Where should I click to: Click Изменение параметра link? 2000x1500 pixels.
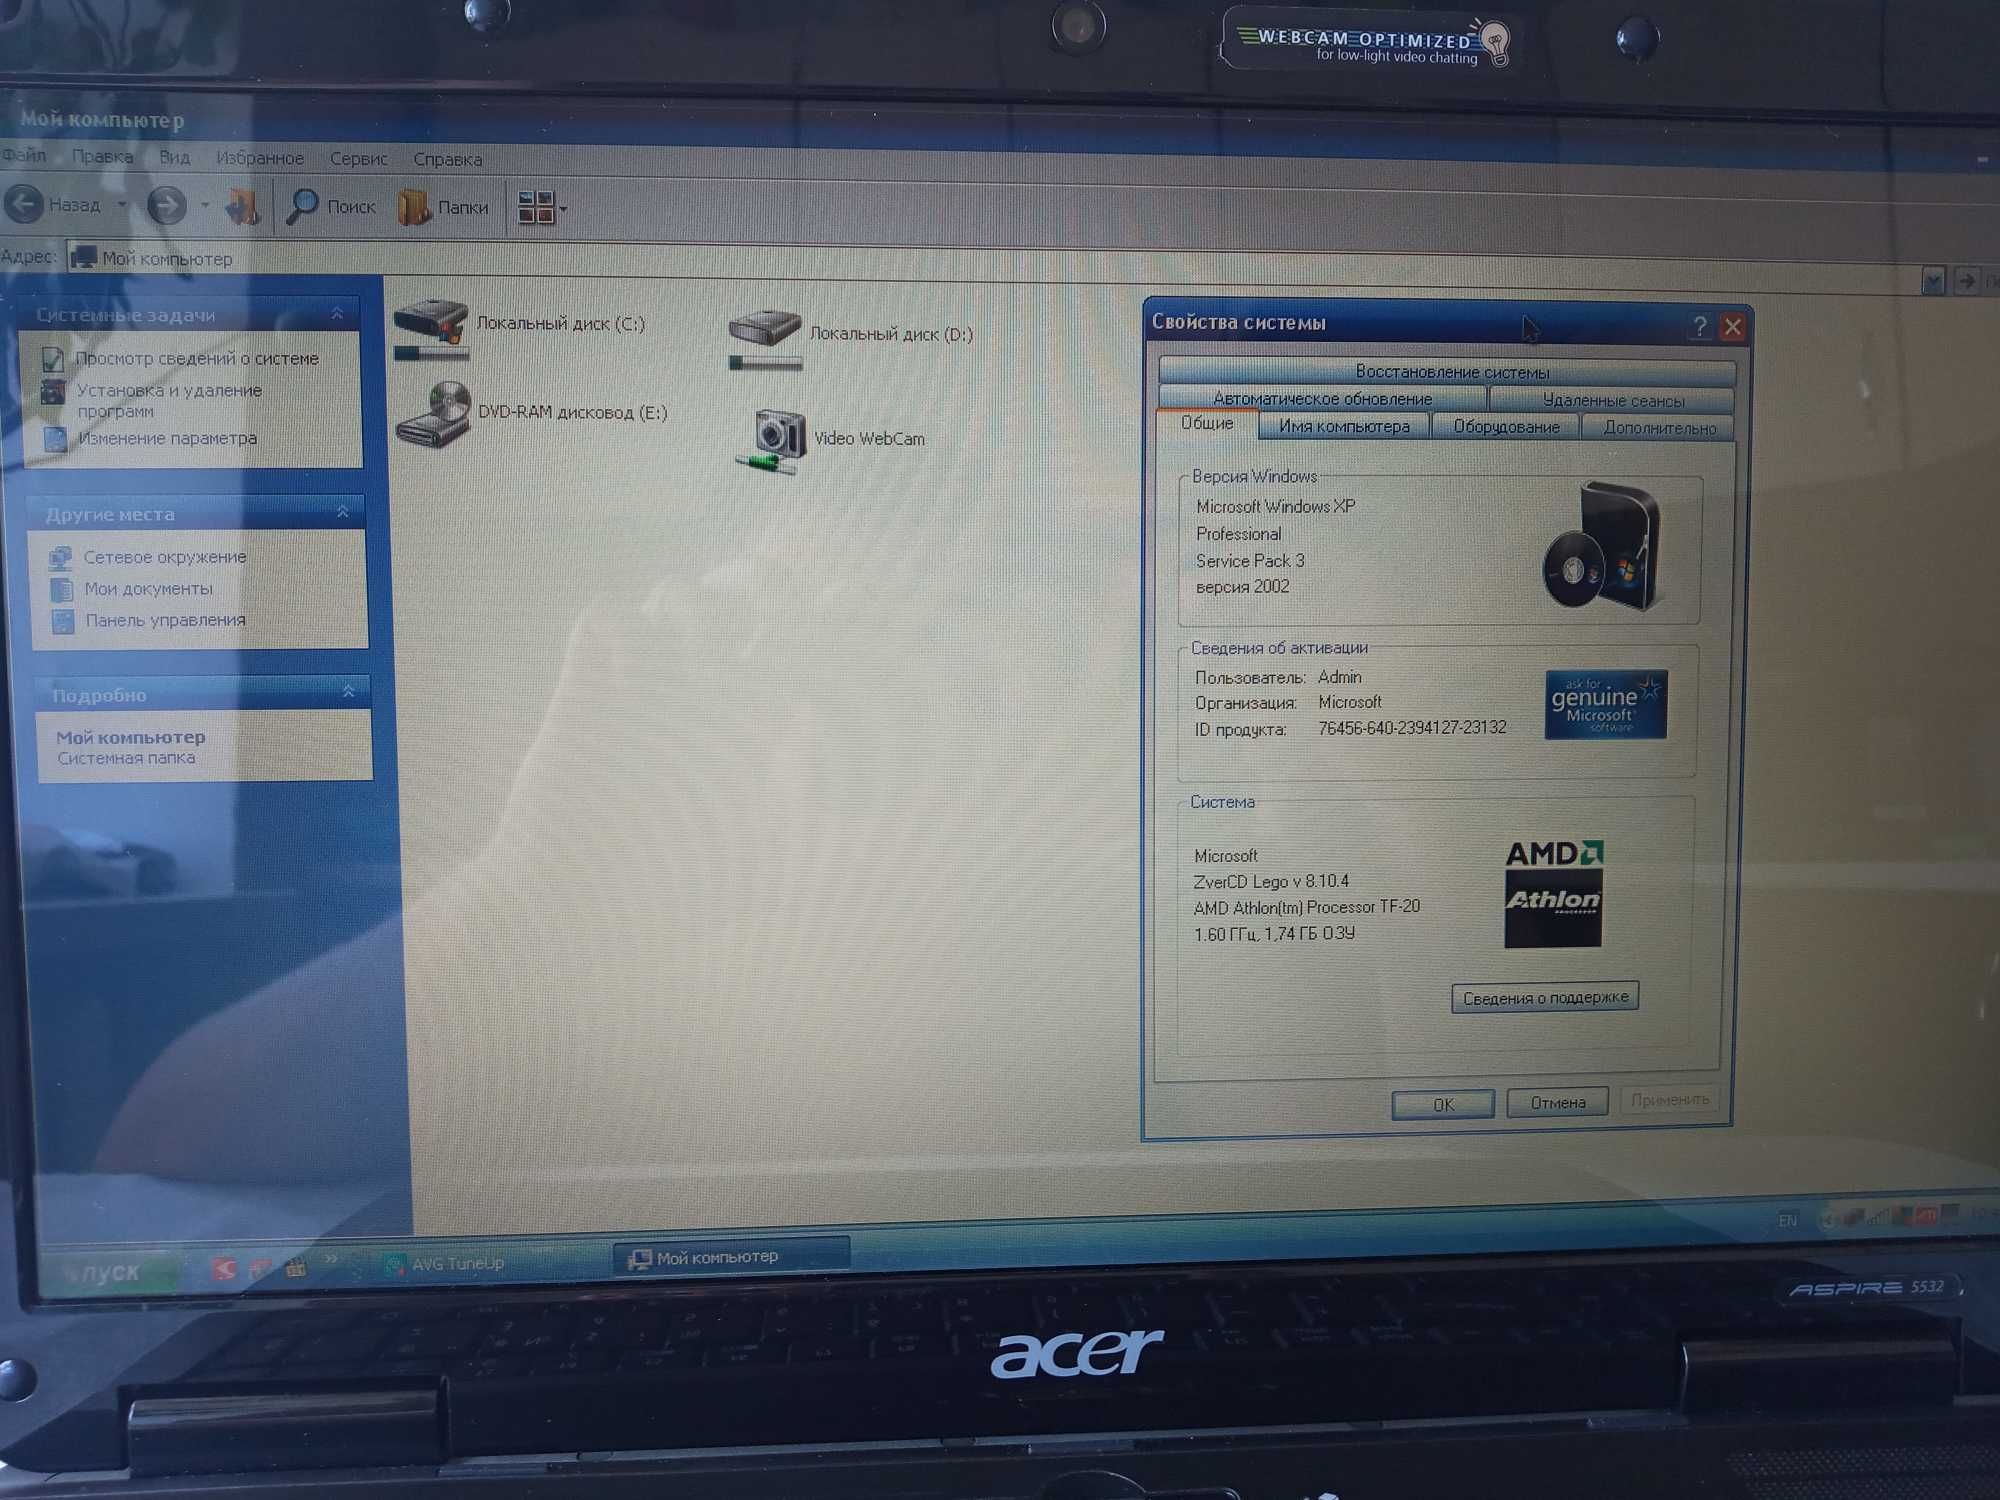(x=167, y=438)
